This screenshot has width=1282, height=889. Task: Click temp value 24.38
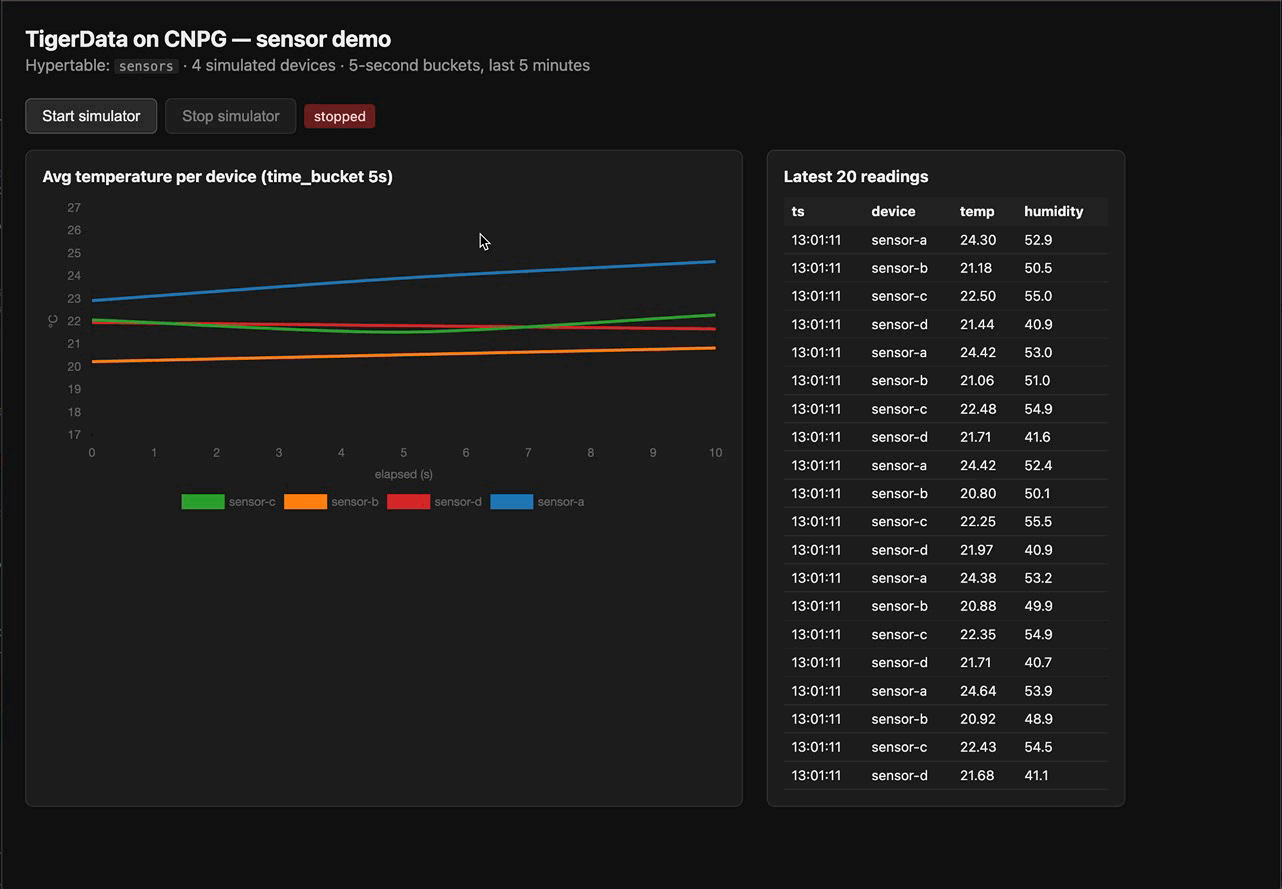[x=977, y=578]
